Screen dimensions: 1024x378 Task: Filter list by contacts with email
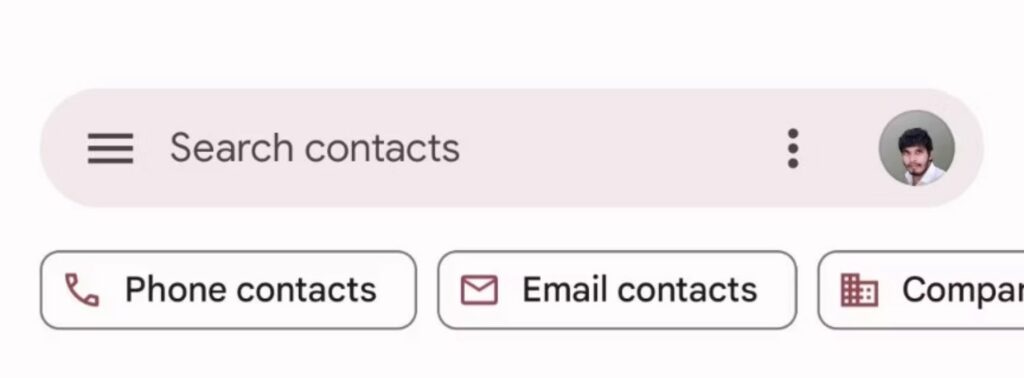click(617, 290)
